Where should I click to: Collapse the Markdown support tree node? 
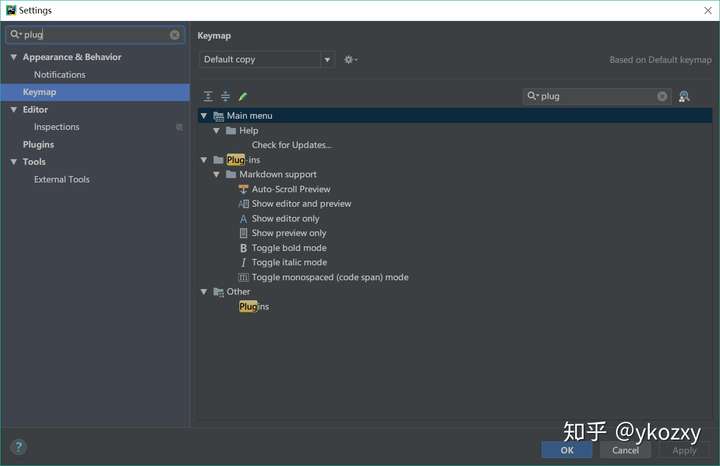pyautogui.click(x=216, y=174)
